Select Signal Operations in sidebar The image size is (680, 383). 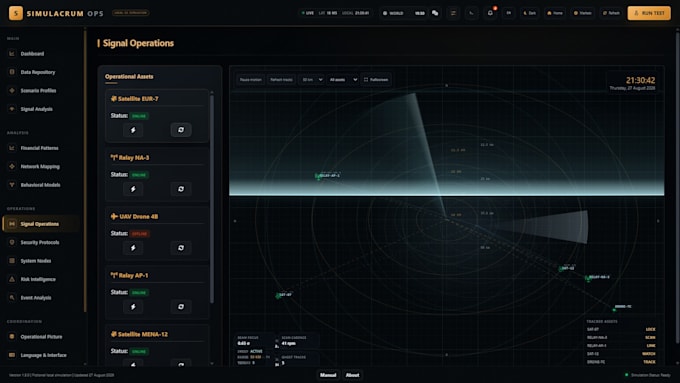[40, 224]
